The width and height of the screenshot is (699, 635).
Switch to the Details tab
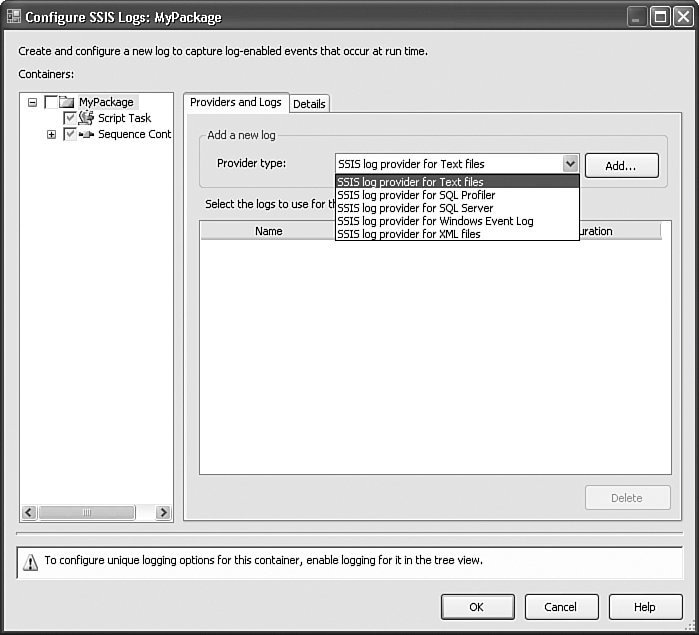(x=309, y=104)
